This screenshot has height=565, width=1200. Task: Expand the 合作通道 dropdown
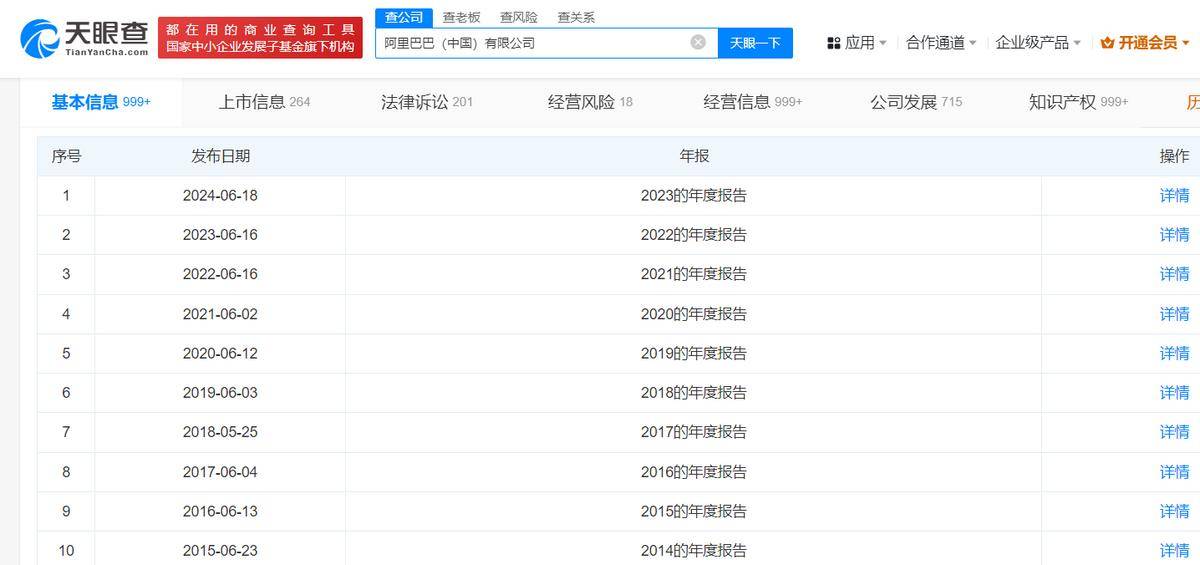tap(941, 43)
